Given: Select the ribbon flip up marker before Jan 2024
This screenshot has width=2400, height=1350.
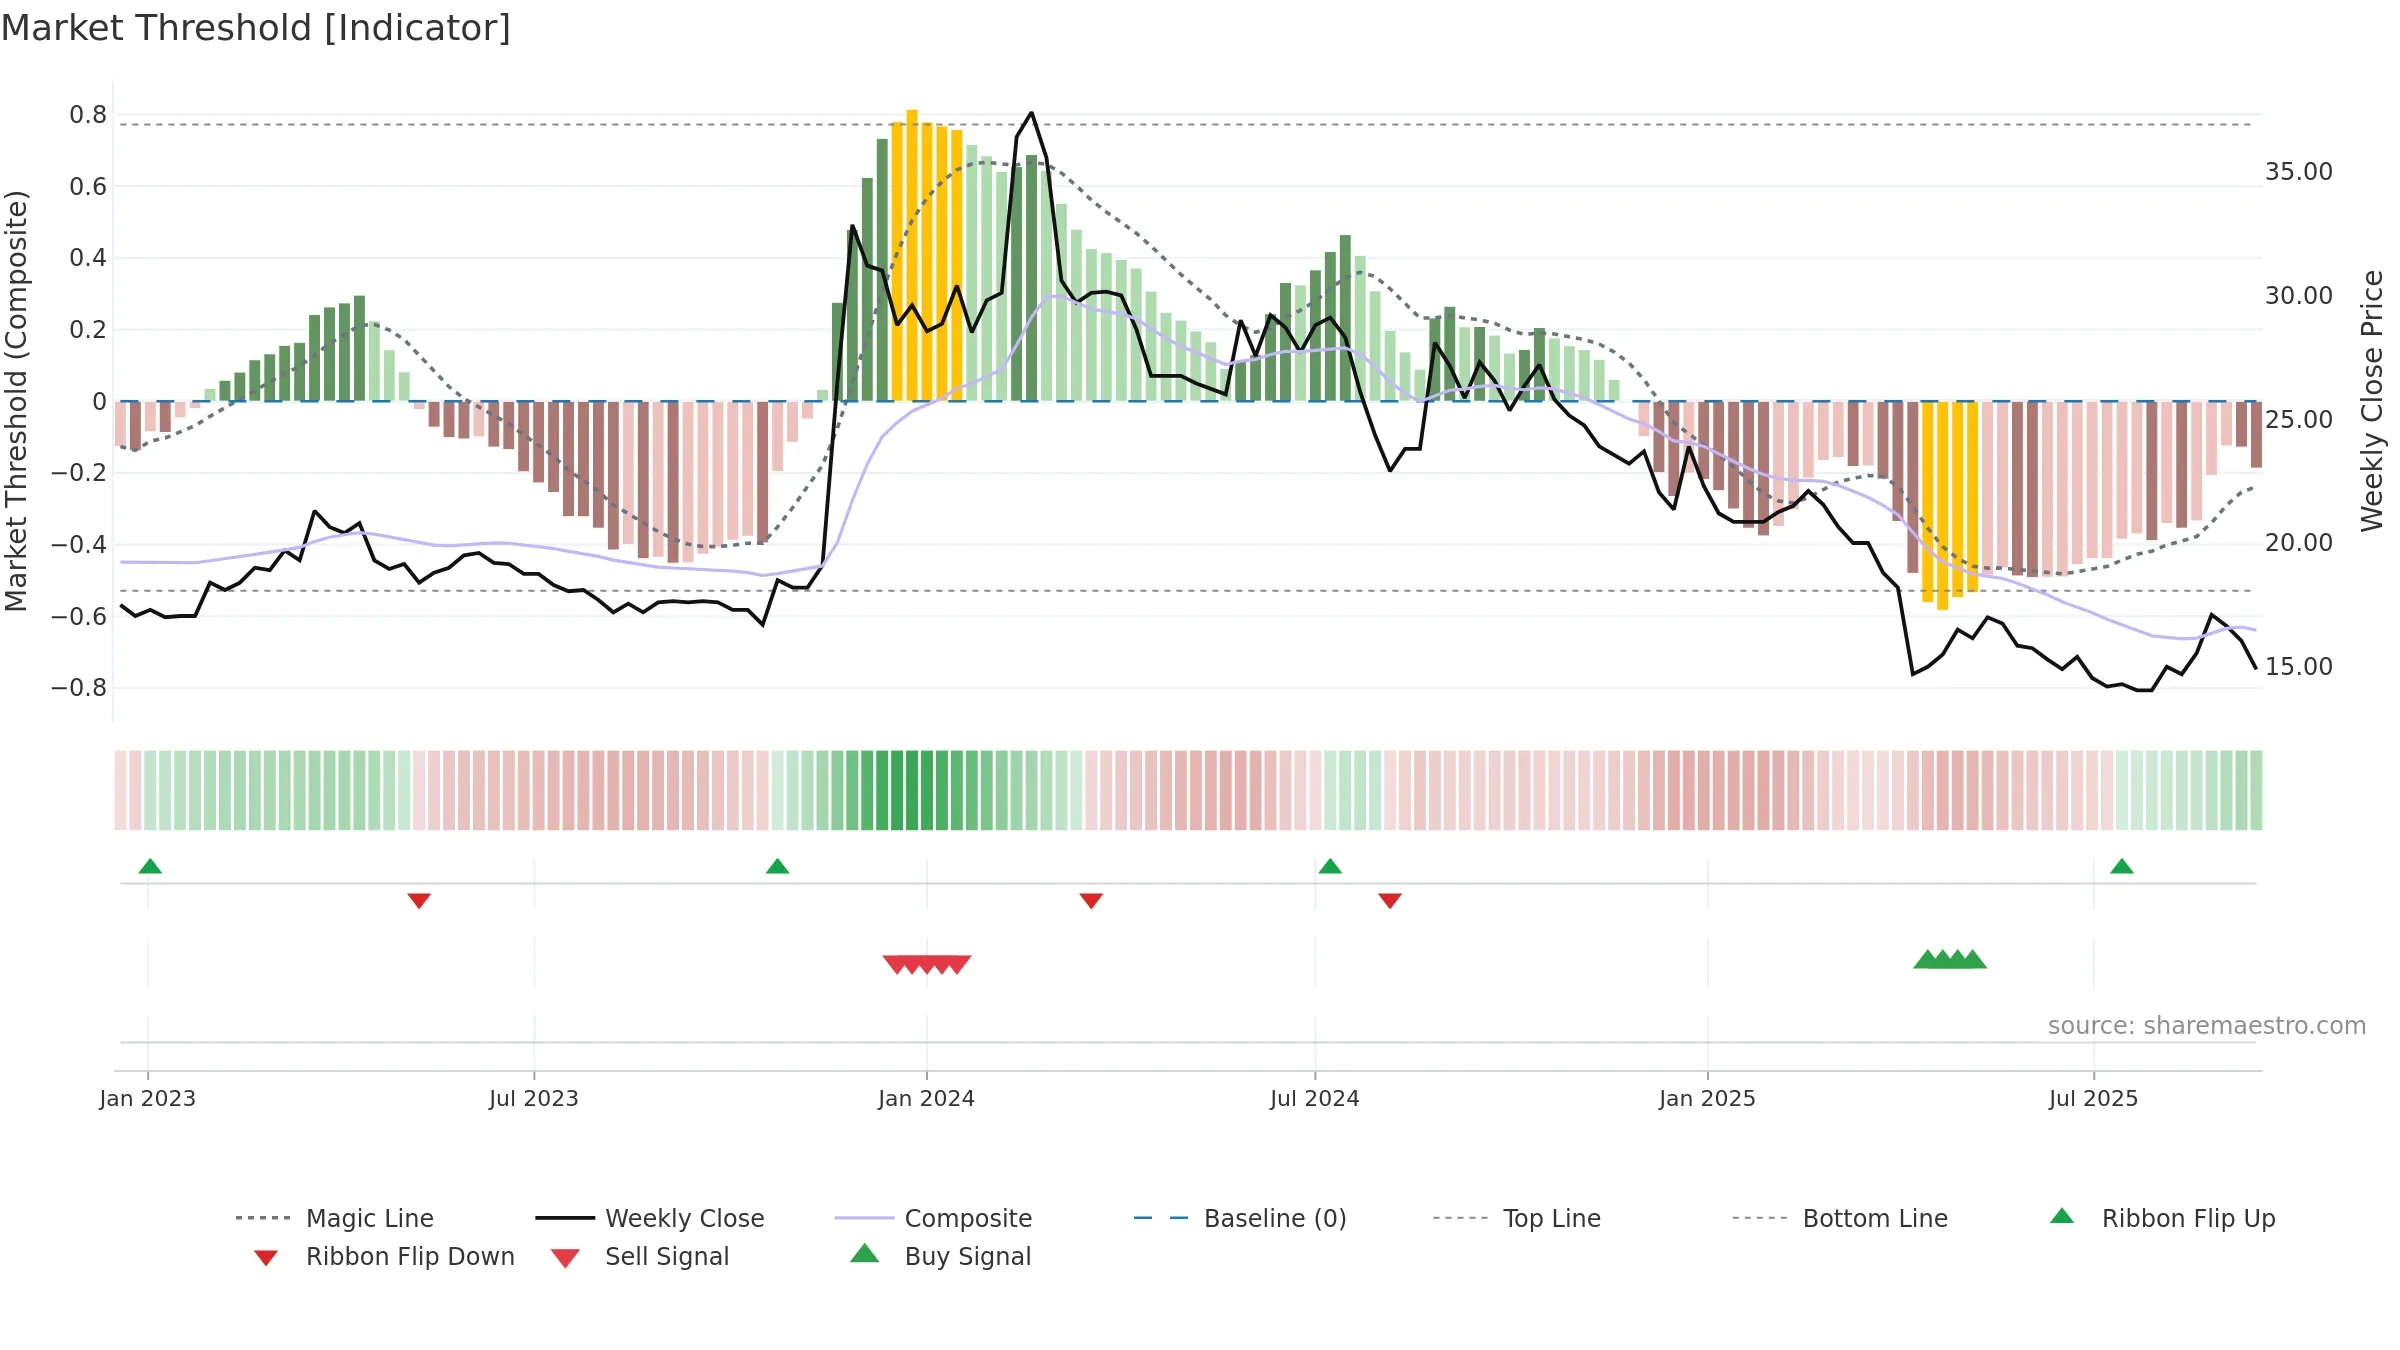Looking at the screenshot, I should (x=777, y=866).
